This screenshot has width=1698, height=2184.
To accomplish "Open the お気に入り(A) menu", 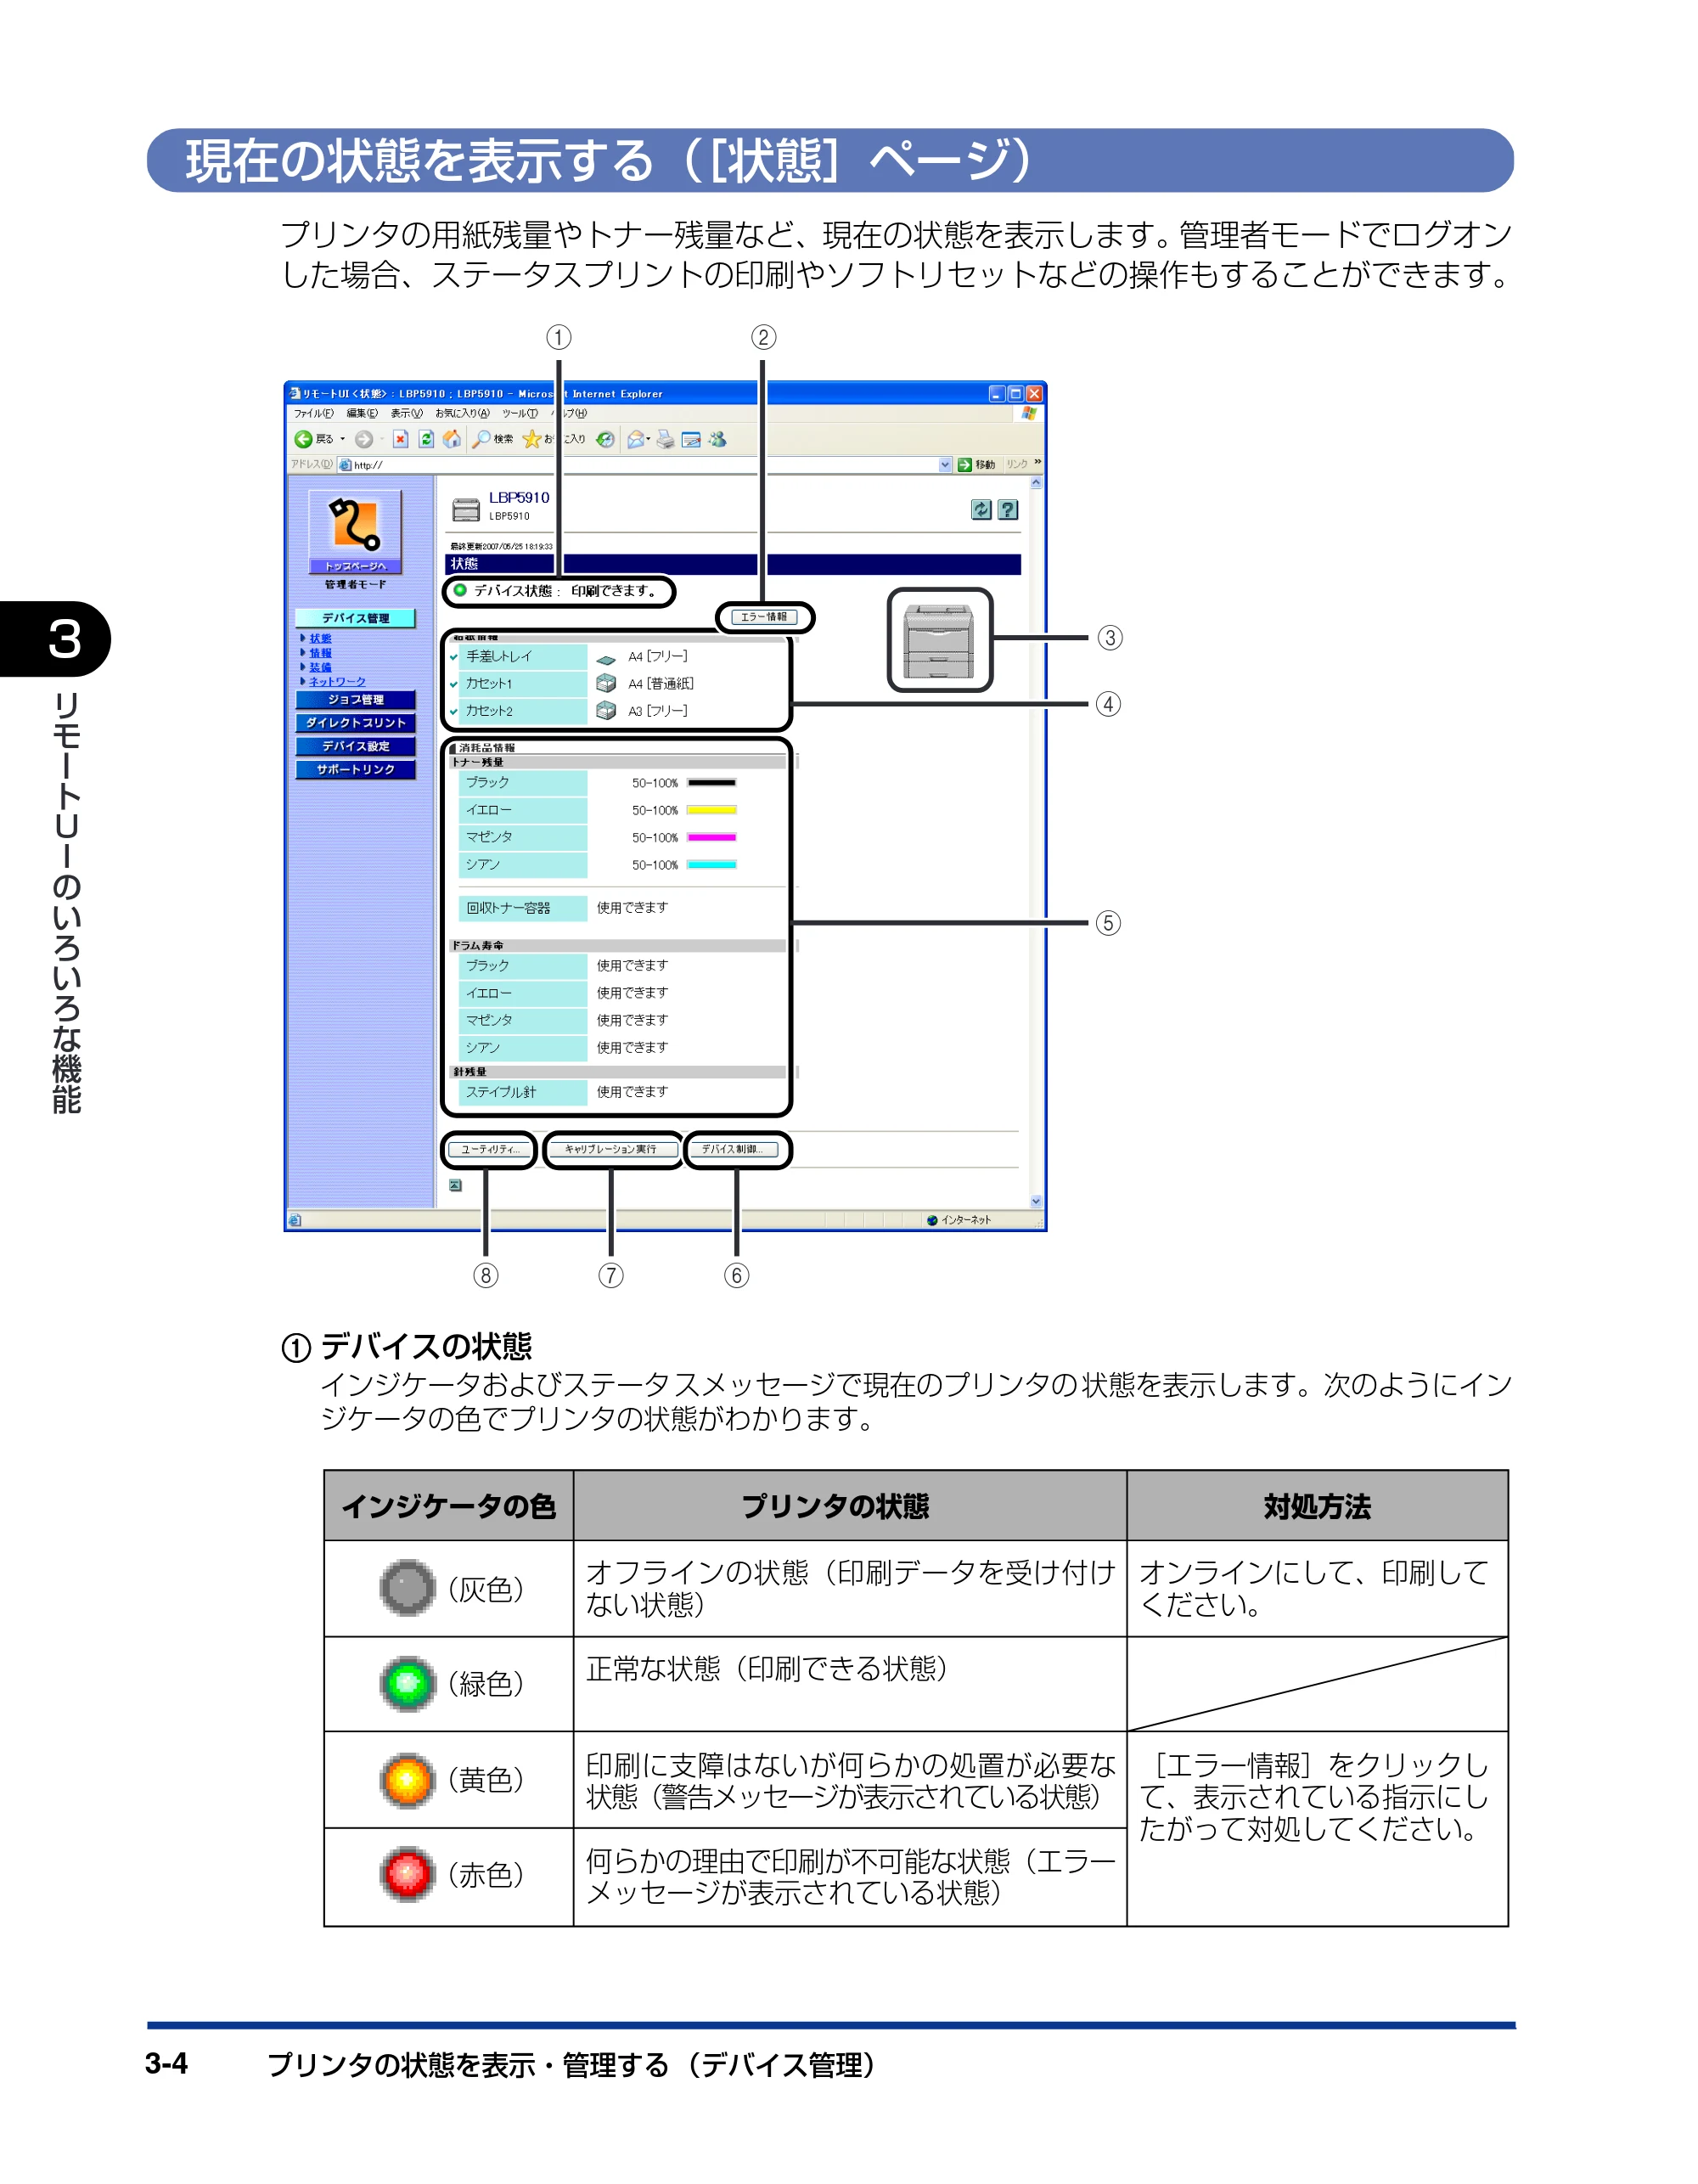I will [462, 413].
